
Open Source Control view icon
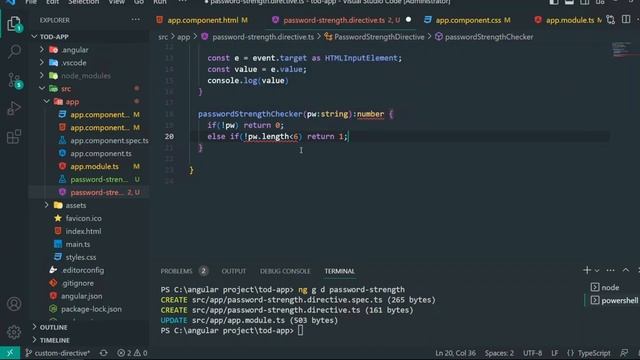click(15, 80)
